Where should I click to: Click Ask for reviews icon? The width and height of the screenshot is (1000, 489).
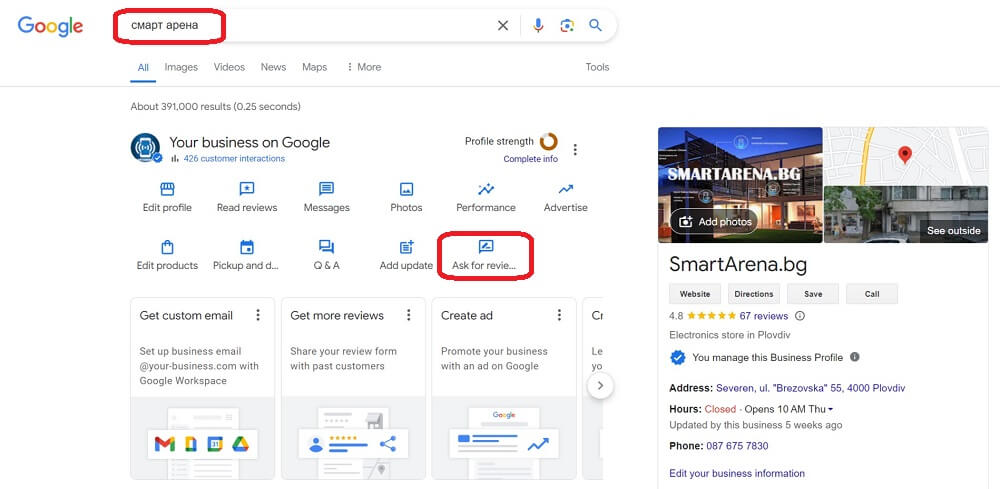pyautogui.click(x=486, y=247)
